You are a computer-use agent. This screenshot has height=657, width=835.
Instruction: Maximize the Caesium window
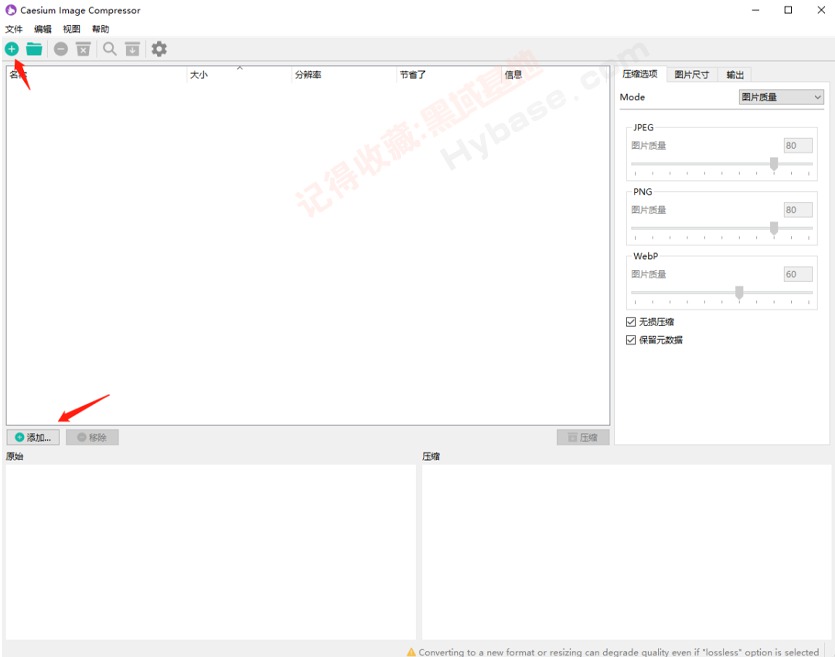pyautogui.click(x=788, y=10)
